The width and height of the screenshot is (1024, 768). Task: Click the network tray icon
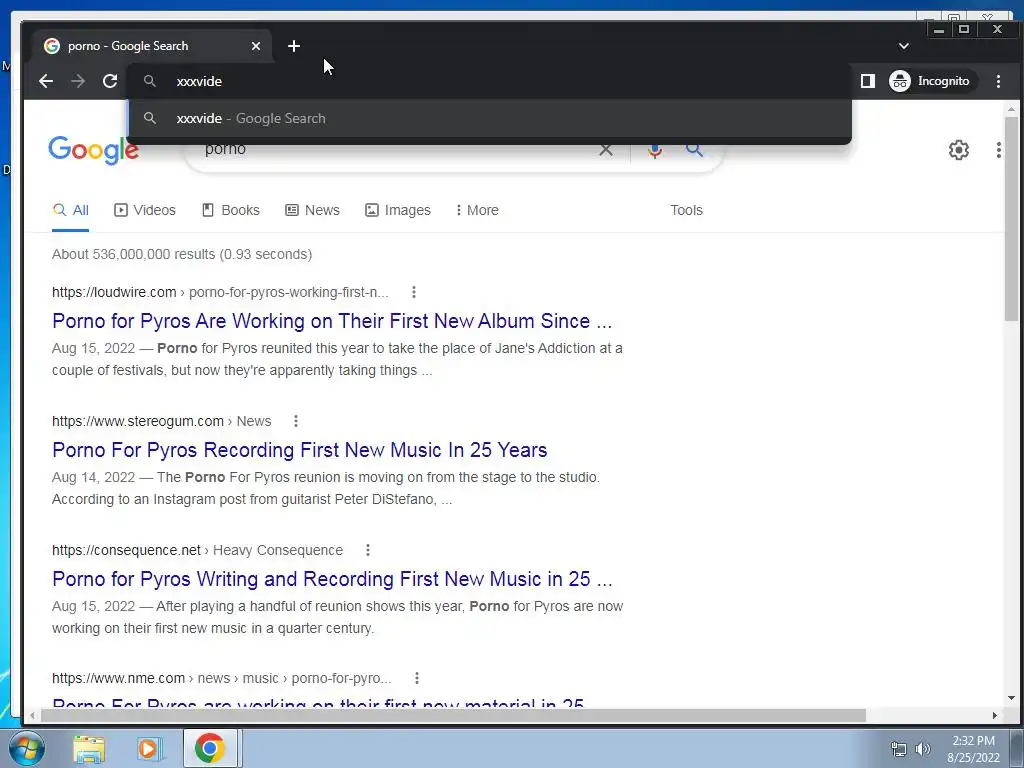899,749
